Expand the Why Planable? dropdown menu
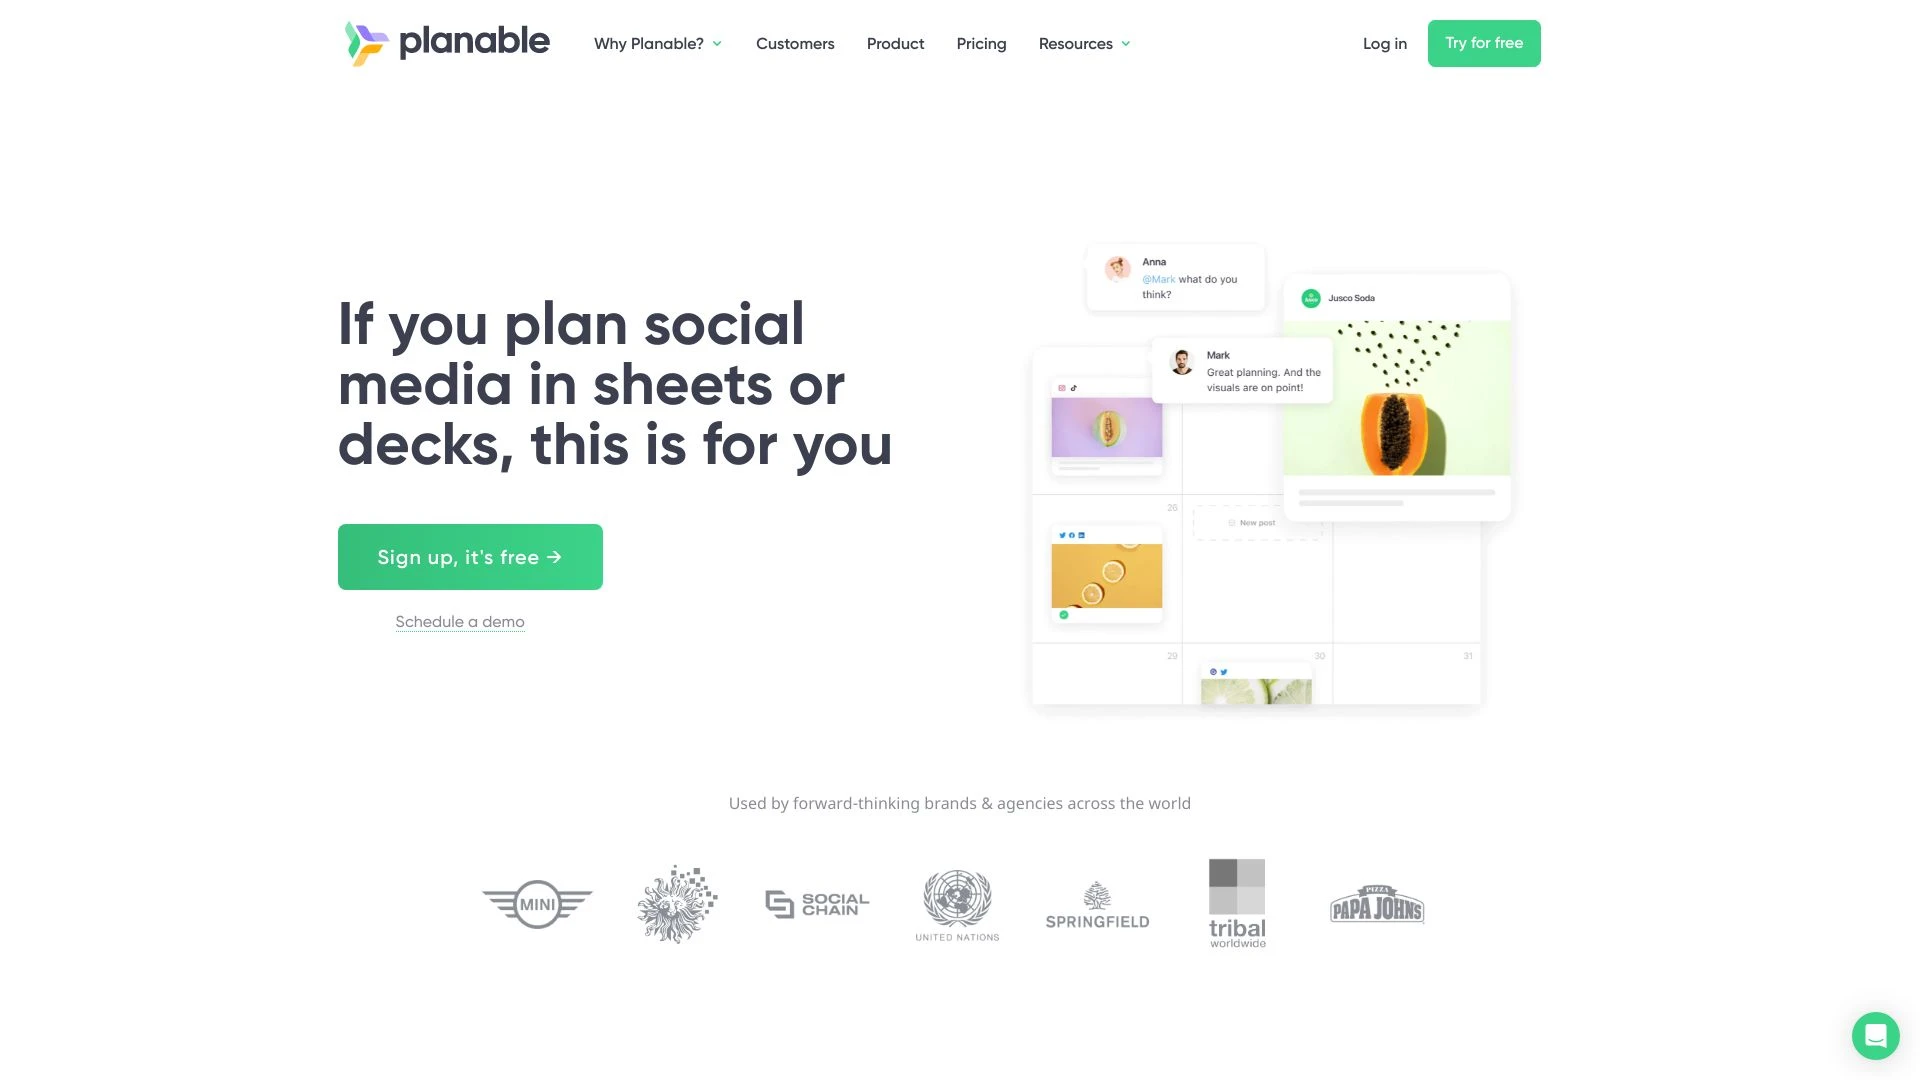 click(x=657, y=42)
